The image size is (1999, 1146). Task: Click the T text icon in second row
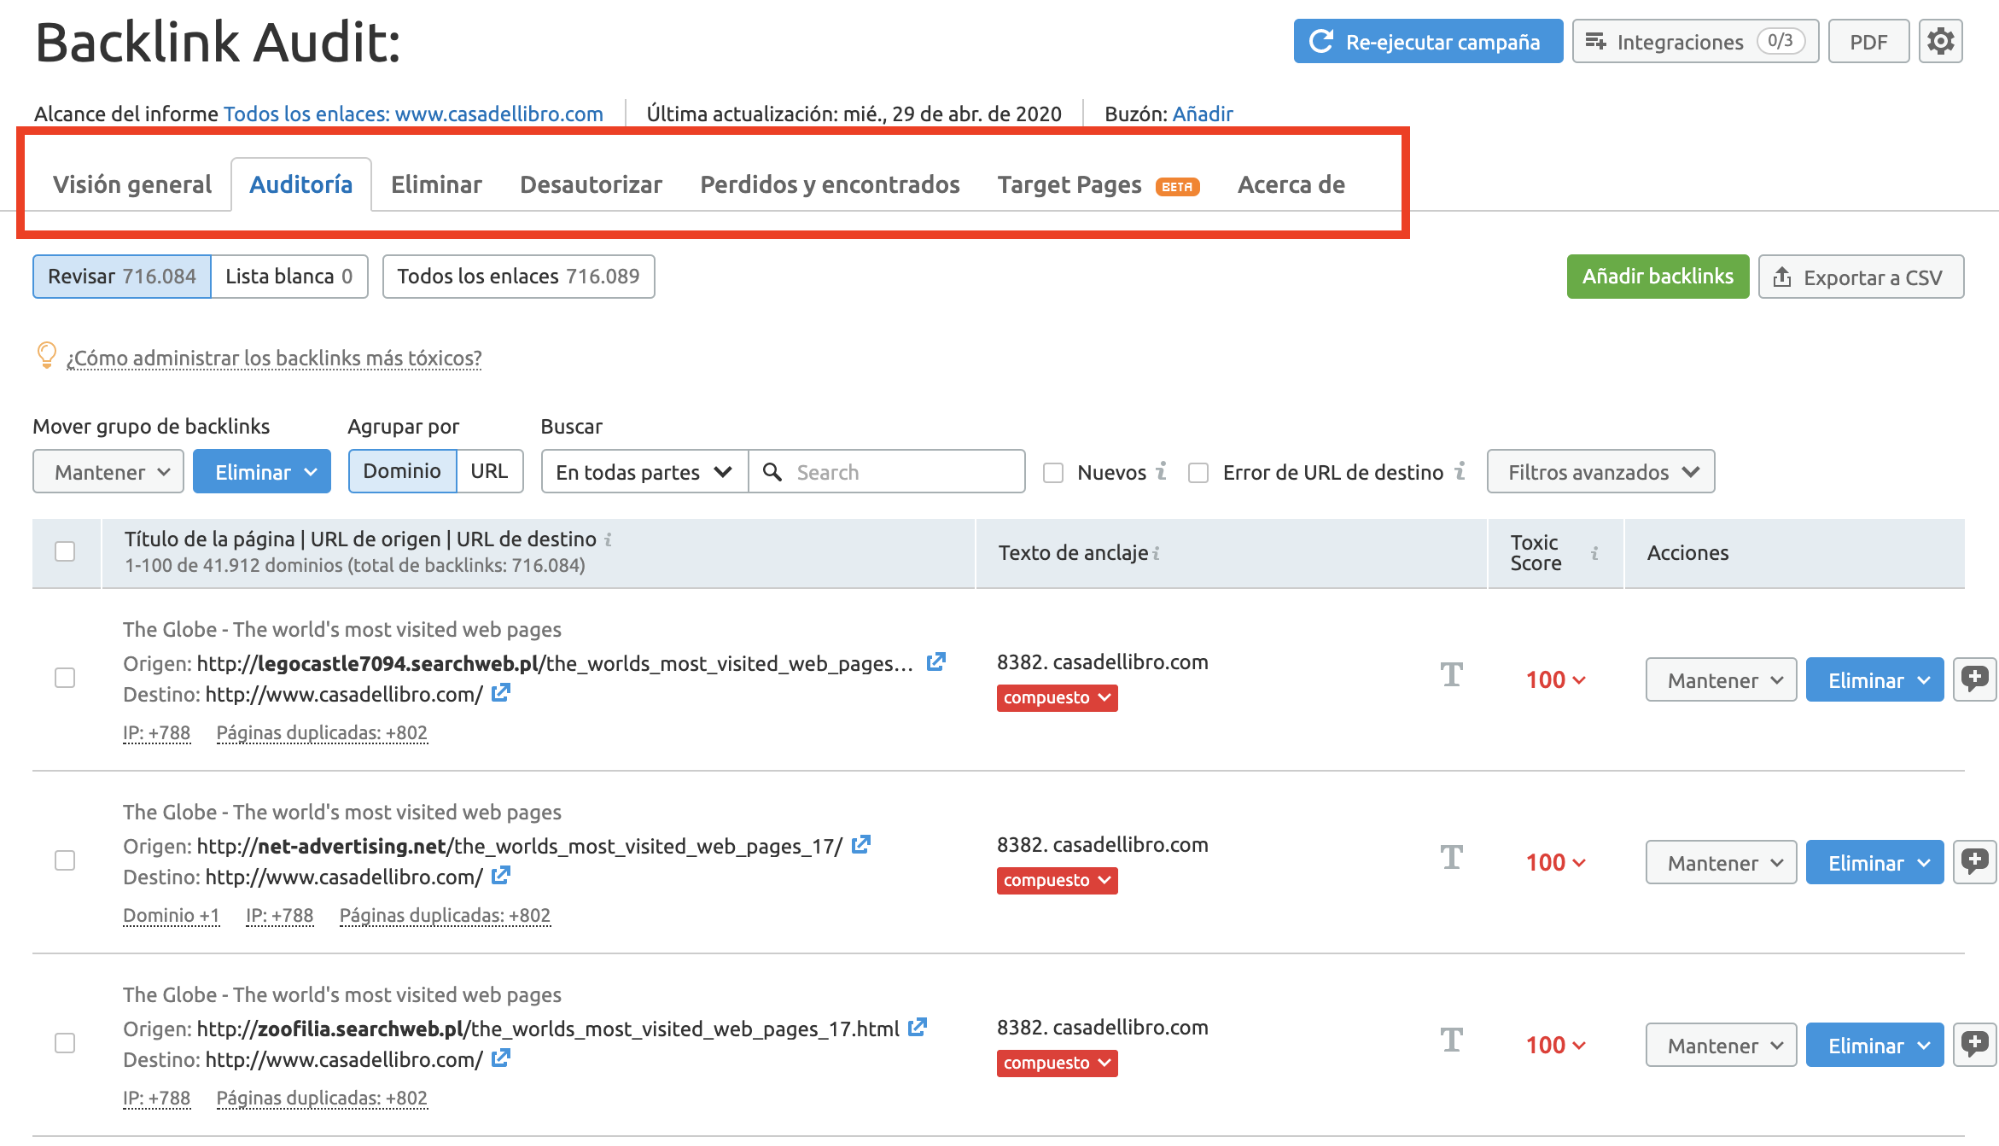tap(1451, 859)
